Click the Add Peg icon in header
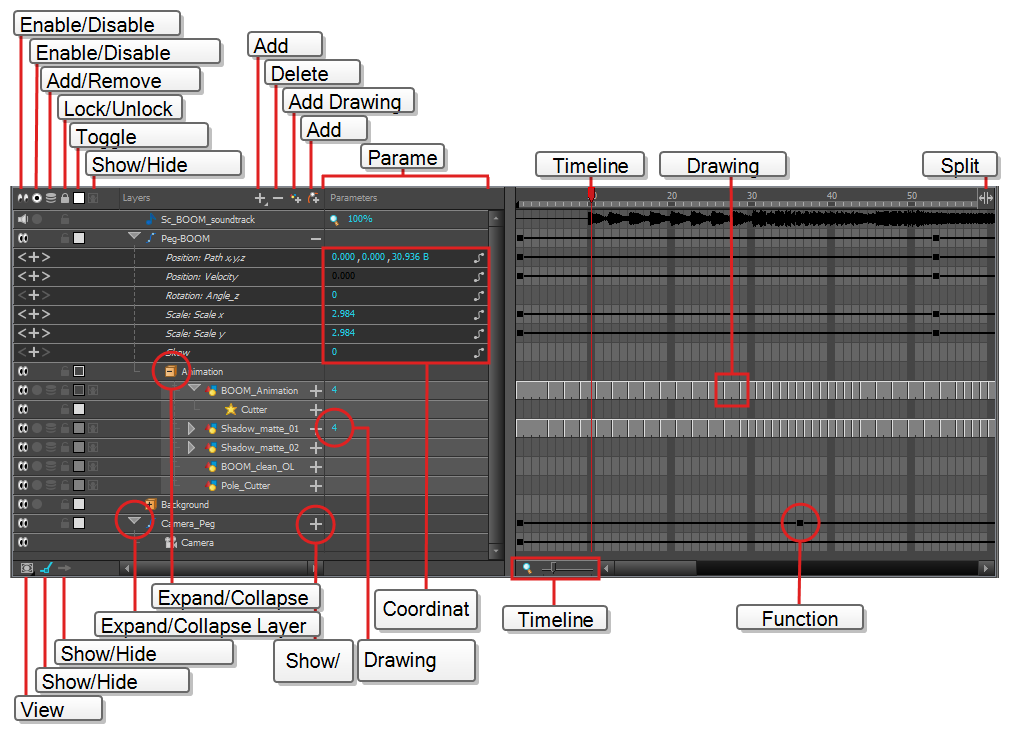1009x736 pixels. [314, 199]
